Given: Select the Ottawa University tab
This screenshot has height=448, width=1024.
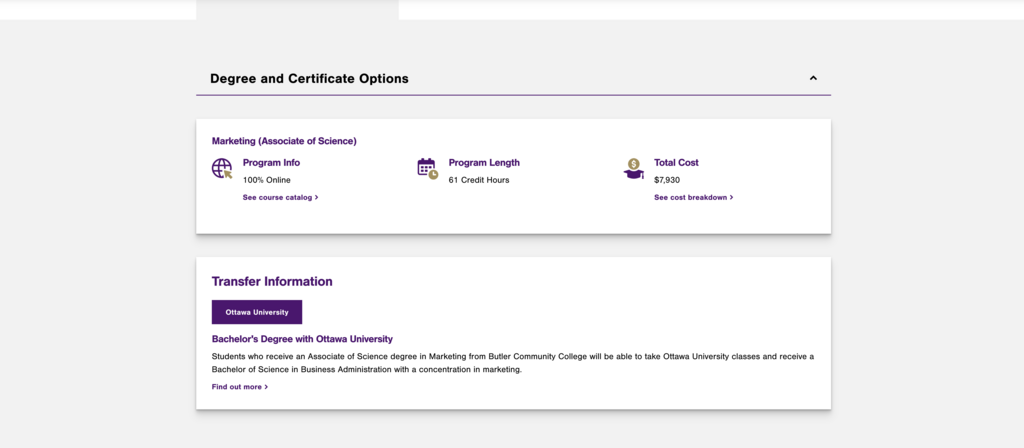Looking at the screenshot, I should click(x=257, y=312).
